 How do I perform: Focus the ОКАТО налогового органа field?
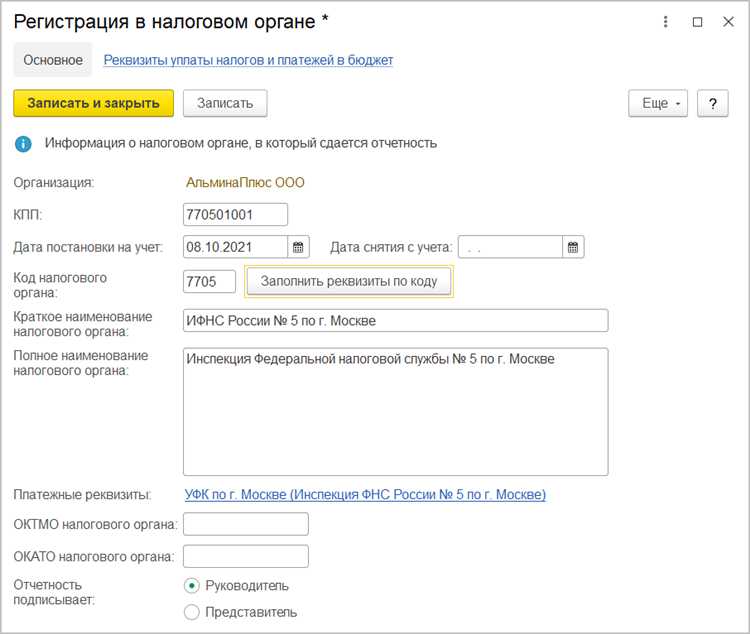tap(246, 556)
